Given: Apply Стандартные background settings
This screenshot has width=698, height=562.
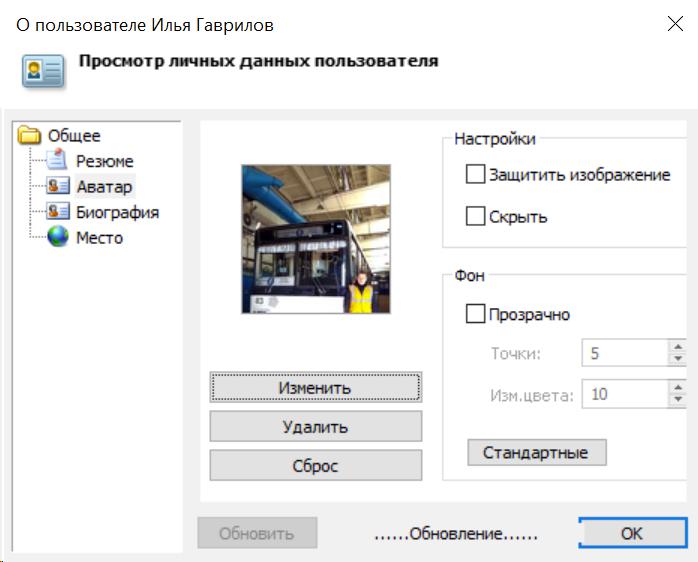Looking at the screenshot, I should [x=536, y=452].
